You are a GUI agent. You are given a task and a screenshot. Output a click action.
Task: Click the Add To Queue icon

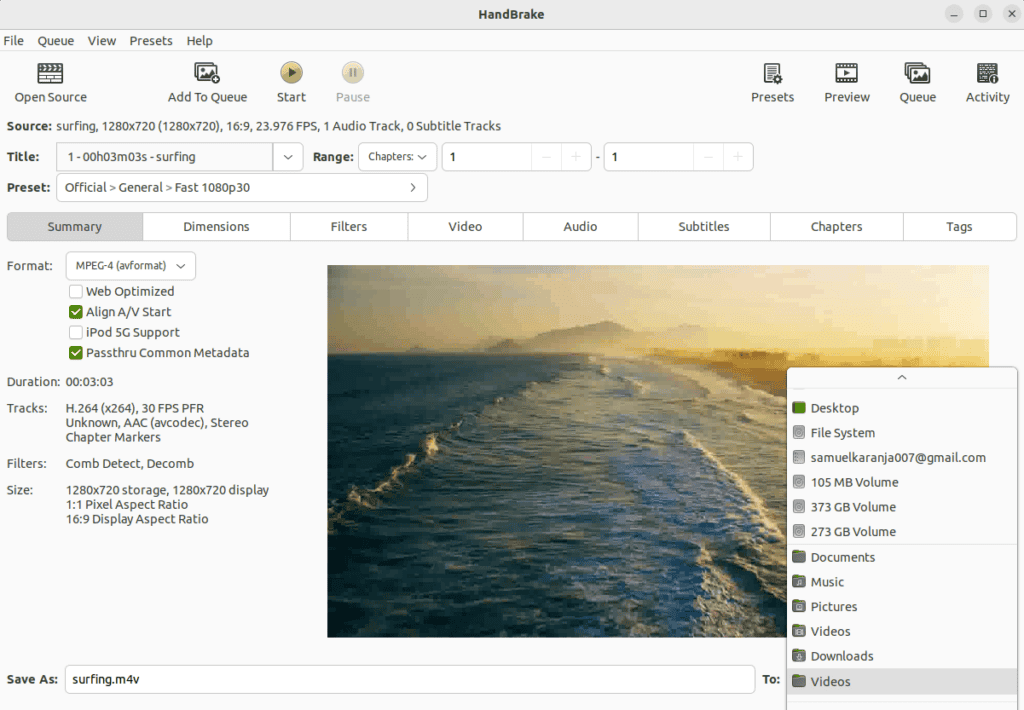click(207, 73)
